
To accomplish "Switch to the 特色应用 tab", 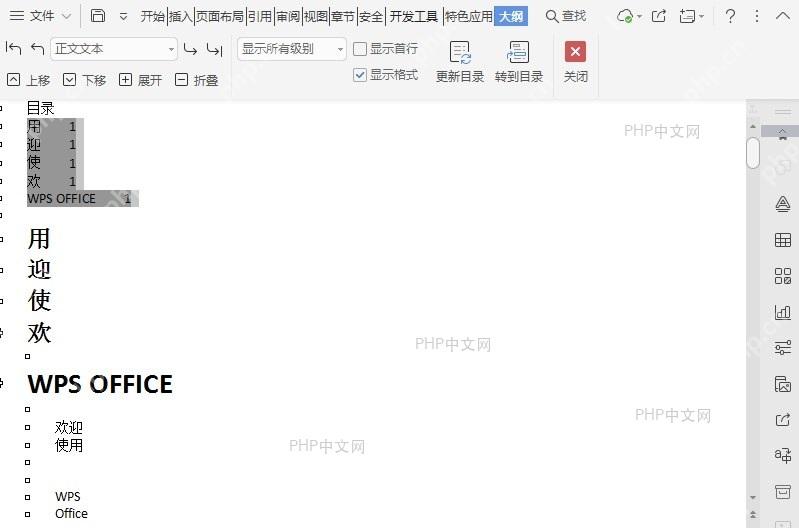I will click(x=469, y=16).
